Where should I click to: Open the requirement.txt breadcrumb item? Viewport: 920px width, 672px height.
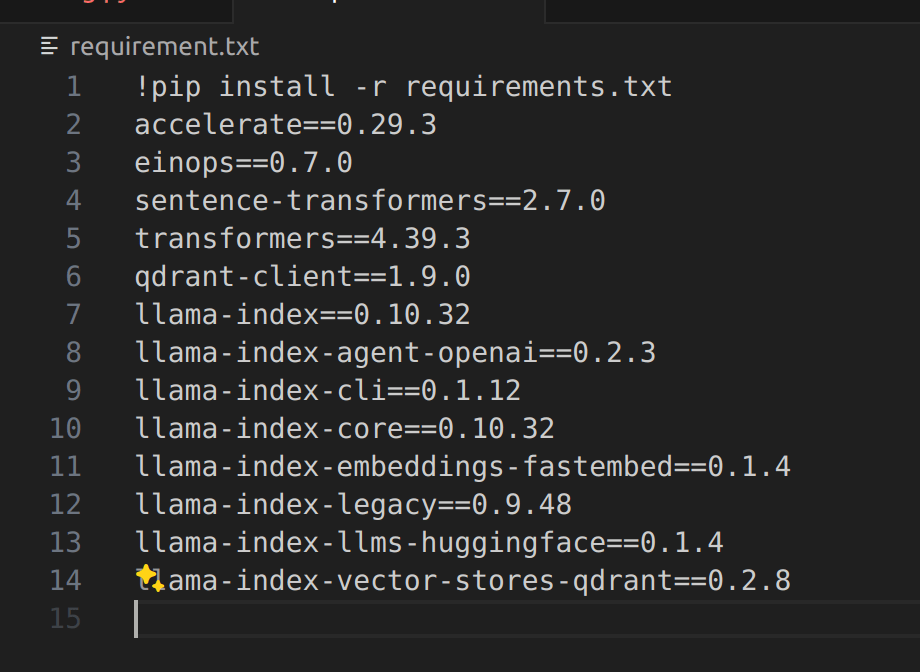click(x=164, y=46)
